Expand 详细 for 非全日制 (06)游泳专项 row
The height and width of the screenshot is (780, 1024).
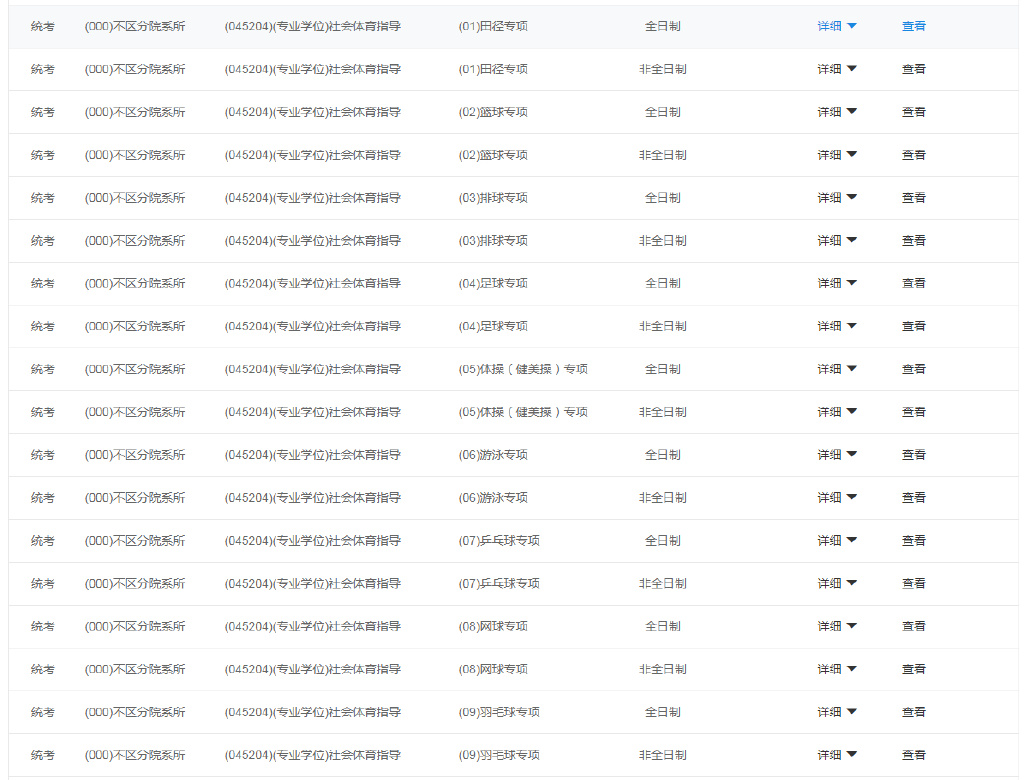click(x=837, y=498)
